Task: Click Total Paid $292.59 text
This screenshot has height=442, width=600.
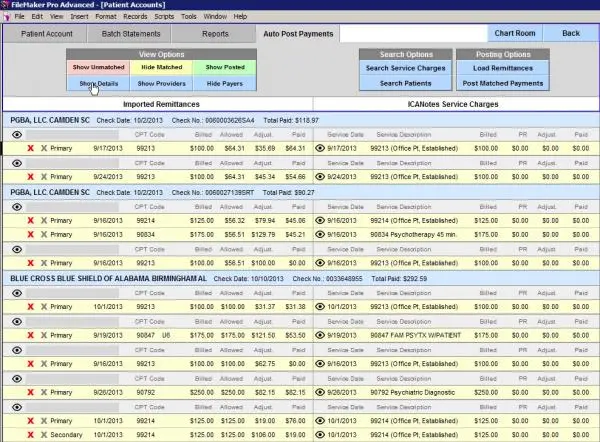Action: coord(399,279)
